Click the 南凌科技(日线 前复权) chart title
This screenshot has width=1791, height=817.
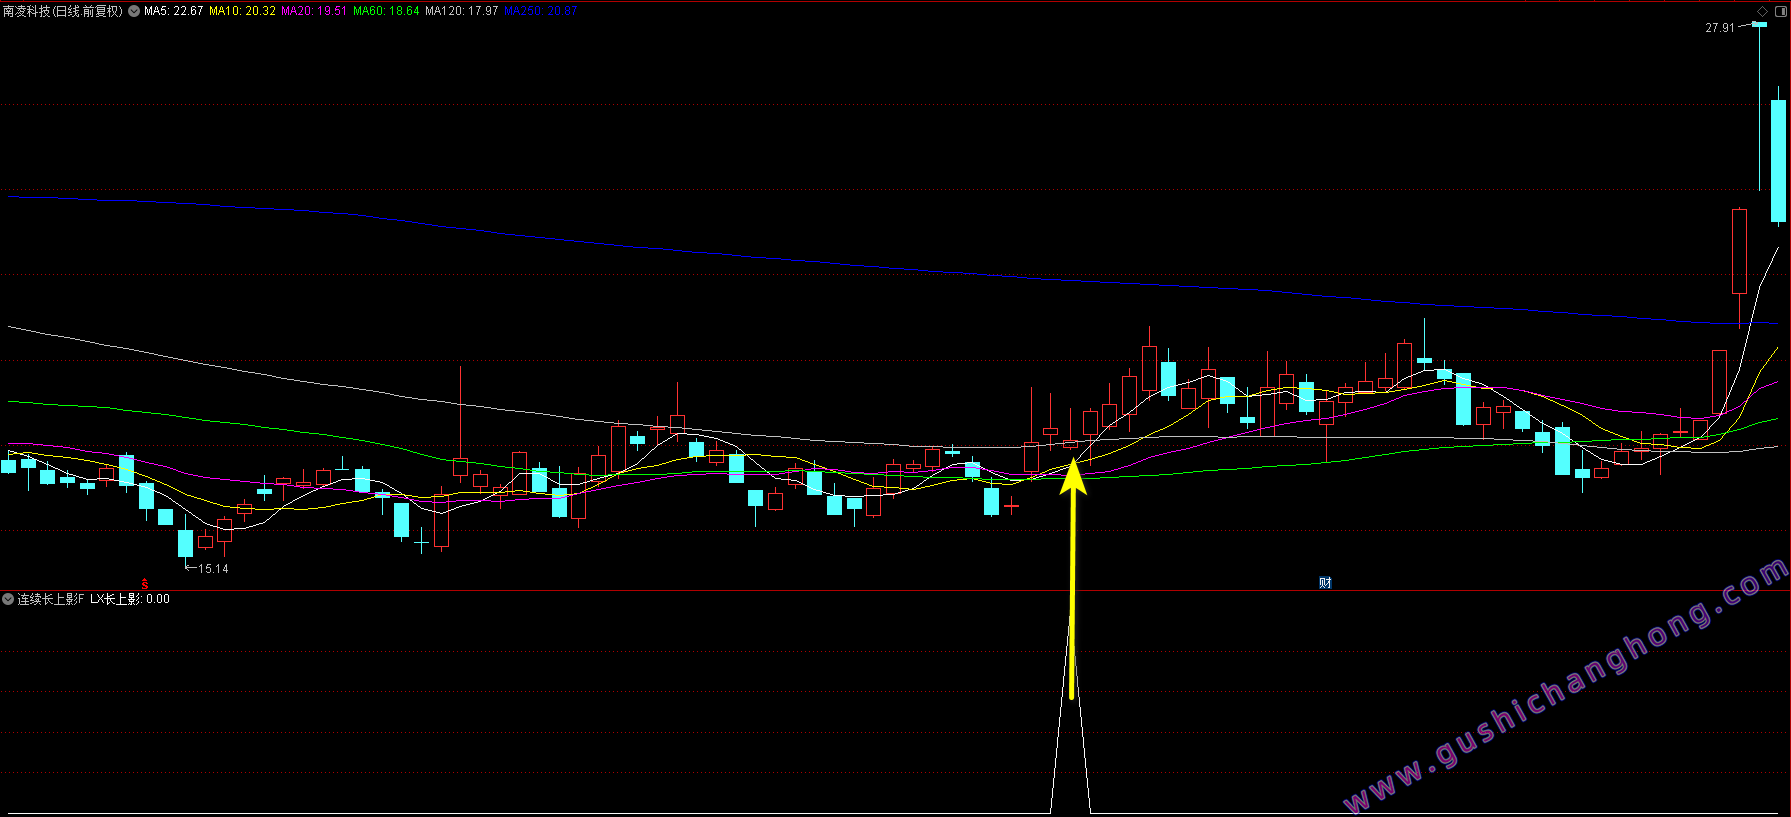pos(62,11)
